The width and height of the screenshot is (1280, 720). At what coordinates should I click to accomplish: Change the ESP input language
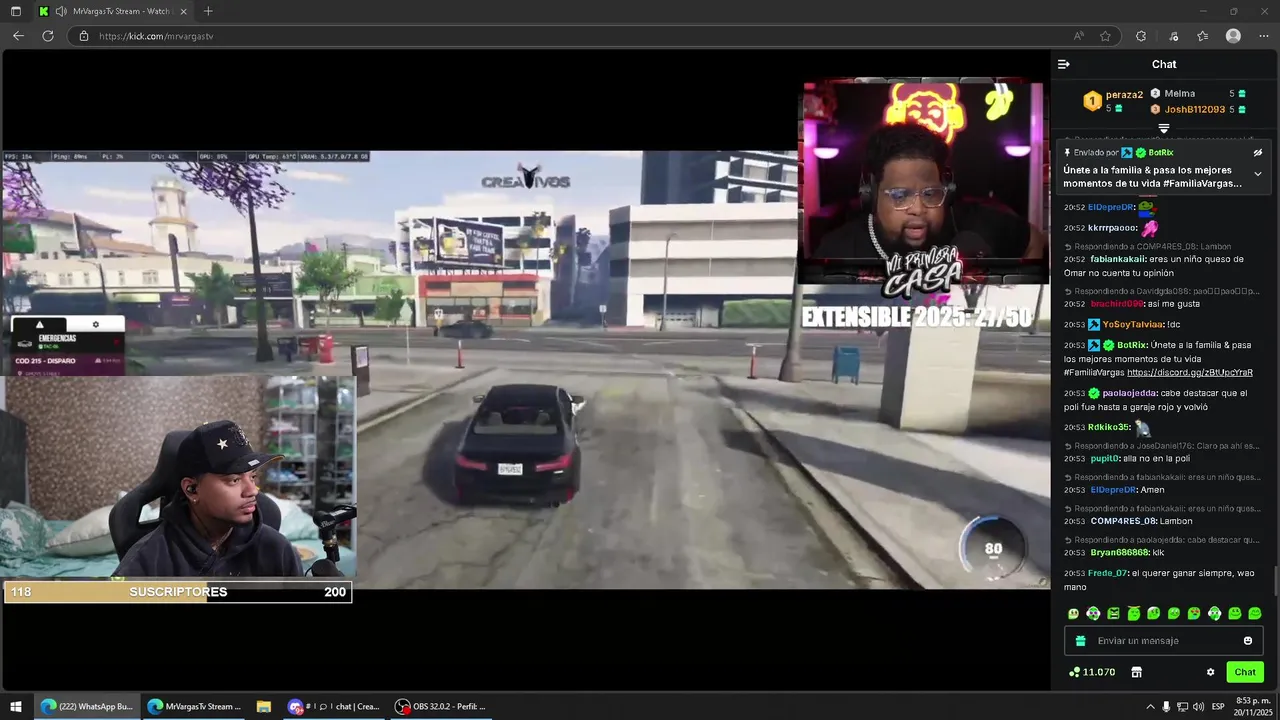(1218, 706)
